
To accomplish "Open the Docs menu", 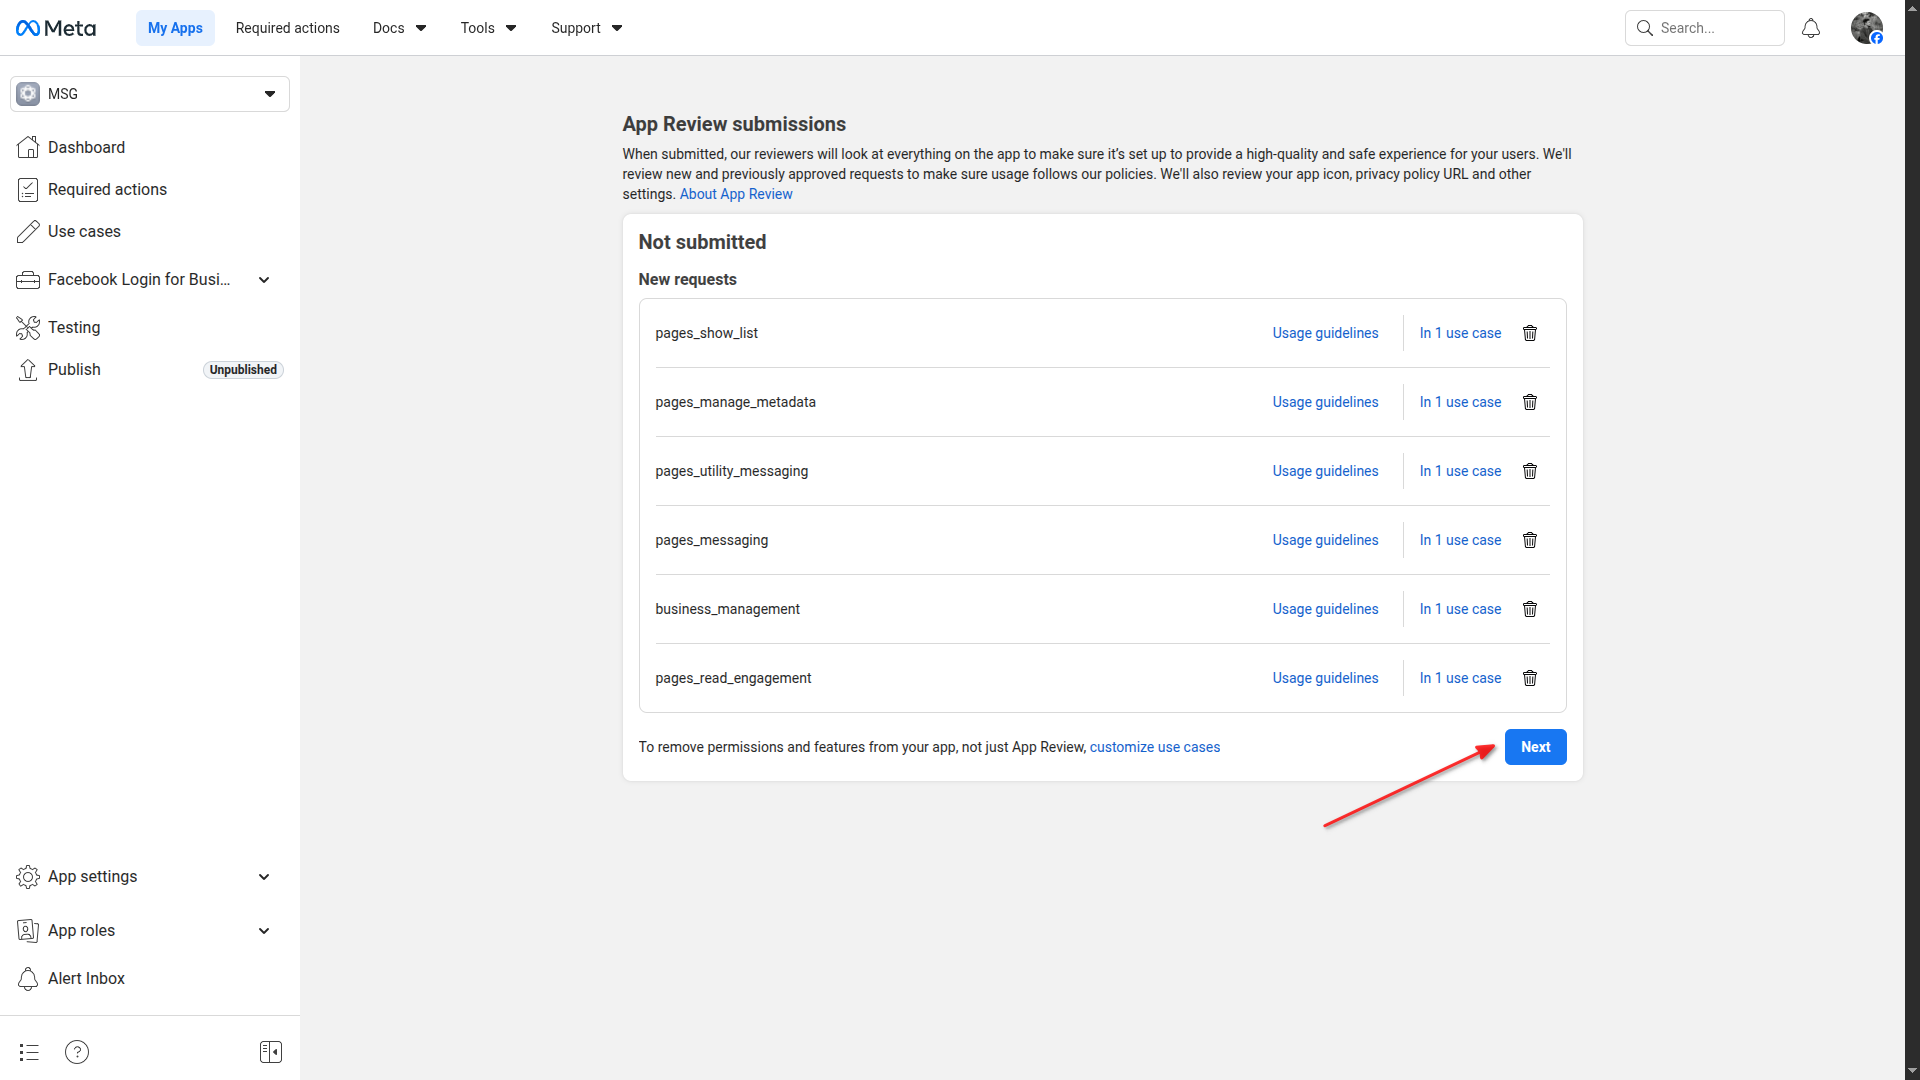I will point(399,28).
